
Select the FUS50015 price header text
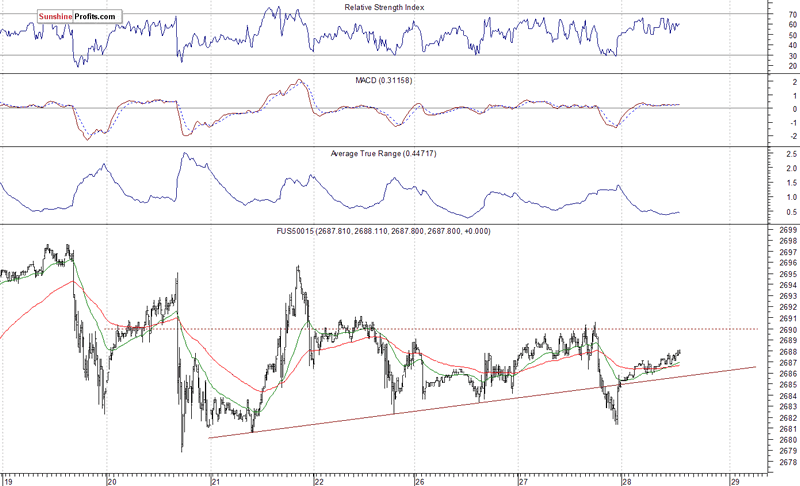[x=383, y=232]
